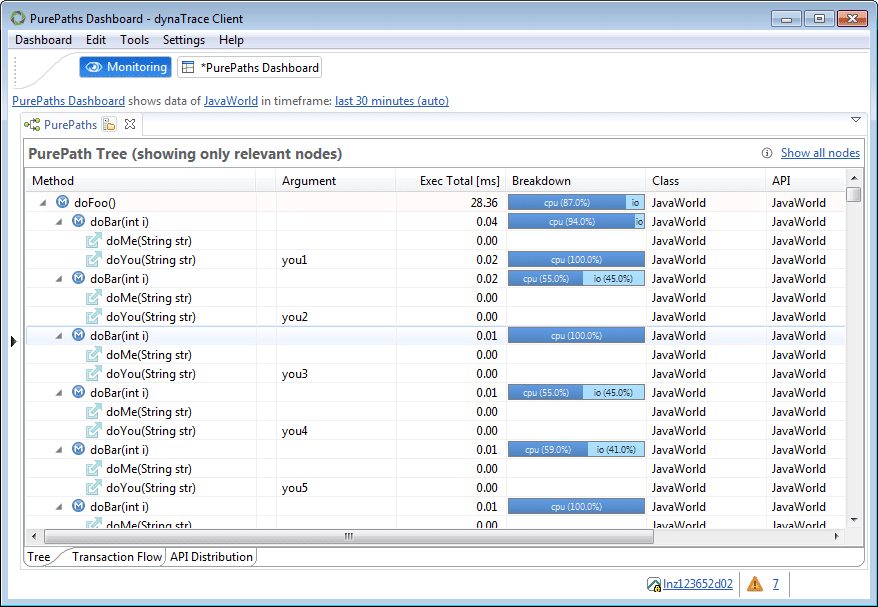Click the info icon beside Show all nodes

pyautogui.click(x=767, y=153)
